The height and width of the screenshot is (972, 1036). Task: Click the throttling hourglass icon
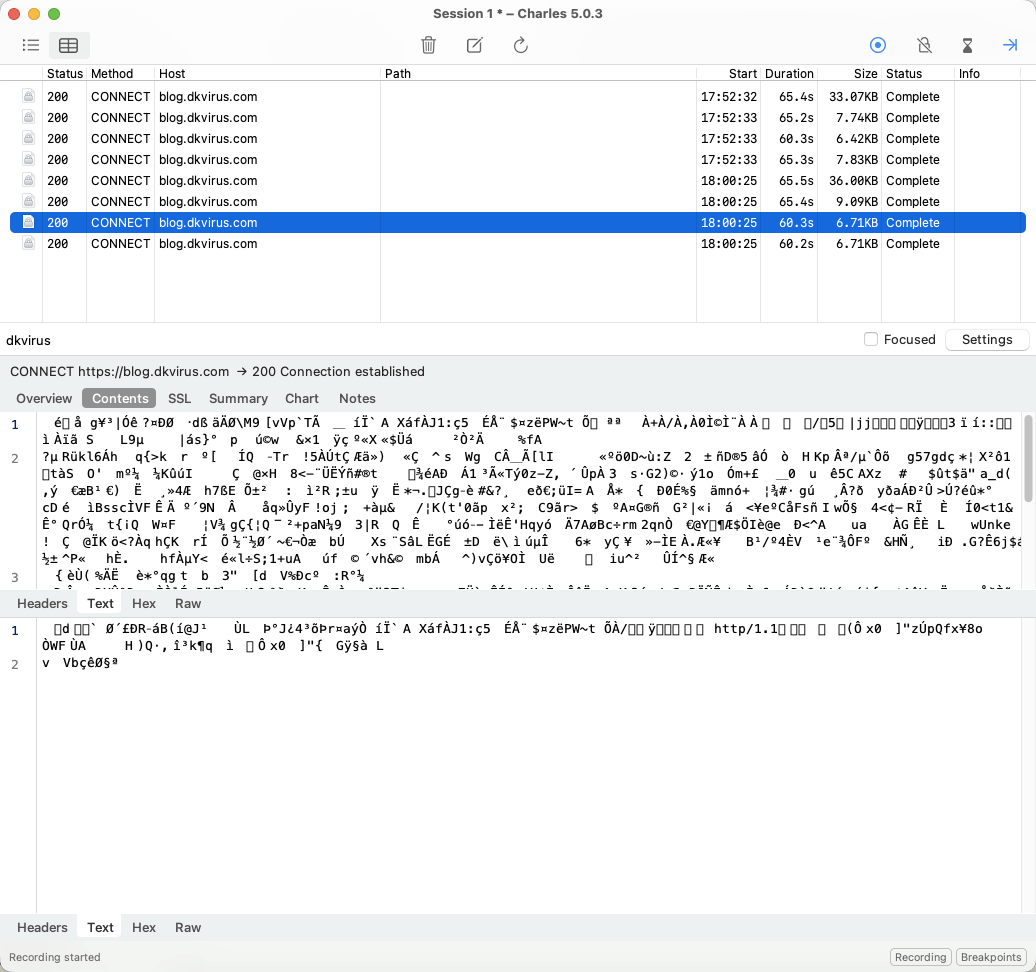coord(967,45)
